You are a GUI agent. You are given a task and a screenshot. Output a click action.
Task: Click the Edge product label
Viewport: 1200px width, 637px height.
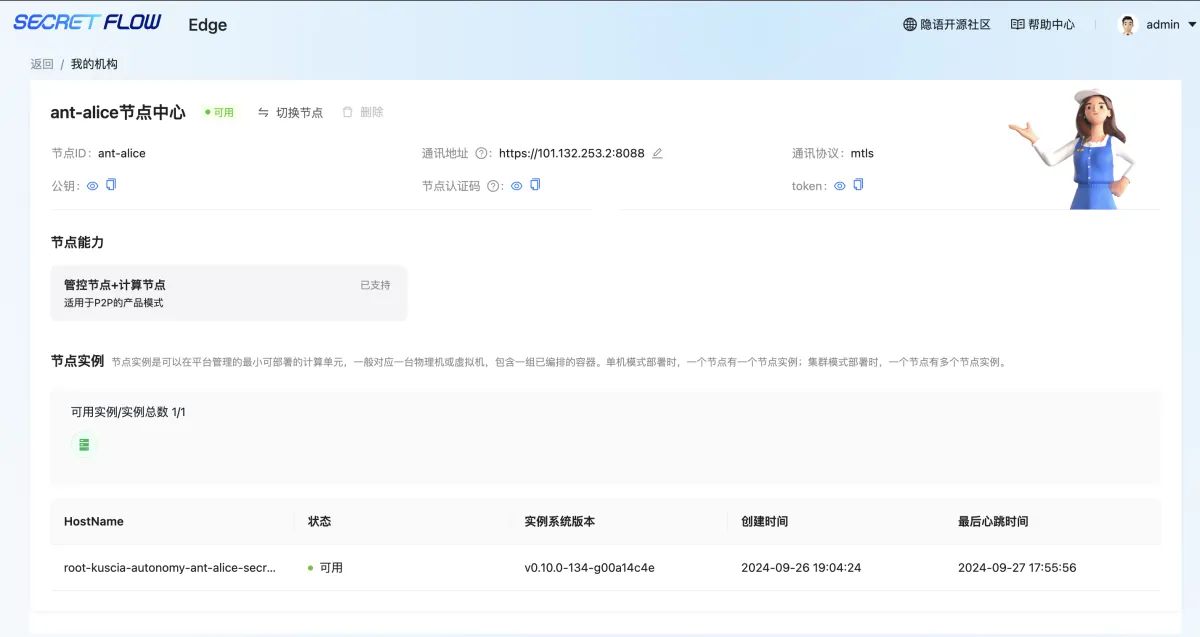(x=208, y=25)
